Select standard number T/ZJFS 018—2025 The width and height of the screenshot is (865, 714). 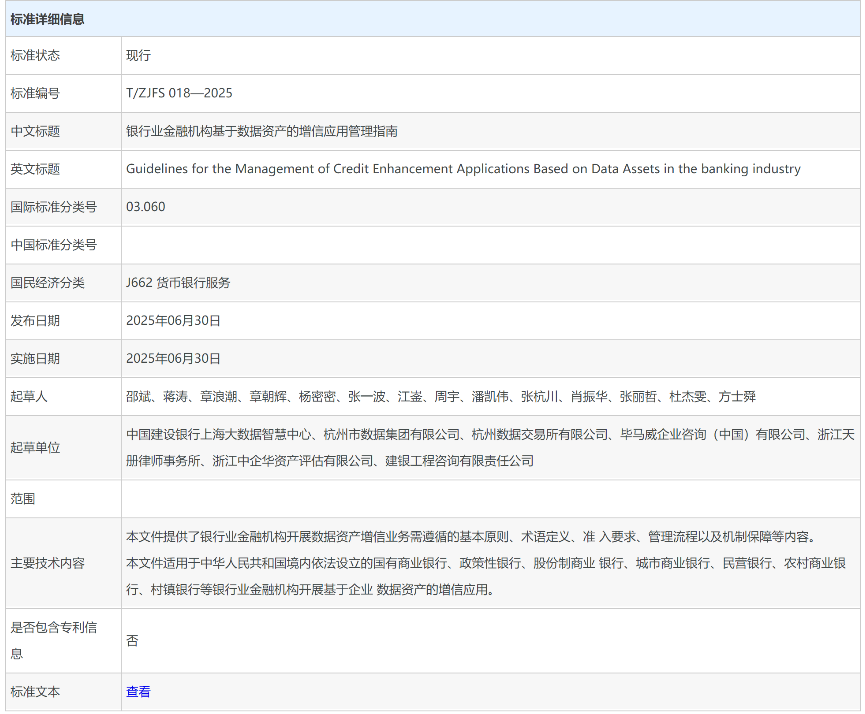(x=179, y=93)
